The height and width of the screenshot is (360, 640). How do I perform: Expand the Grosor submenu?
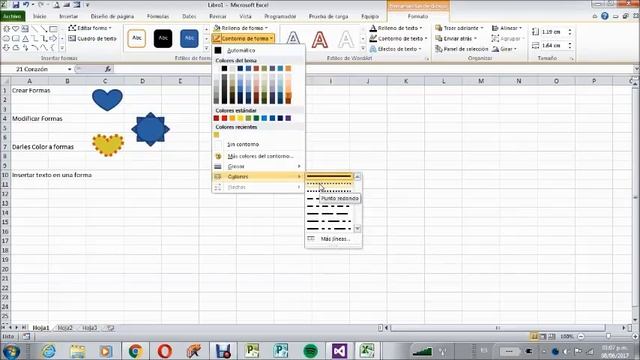258,166
